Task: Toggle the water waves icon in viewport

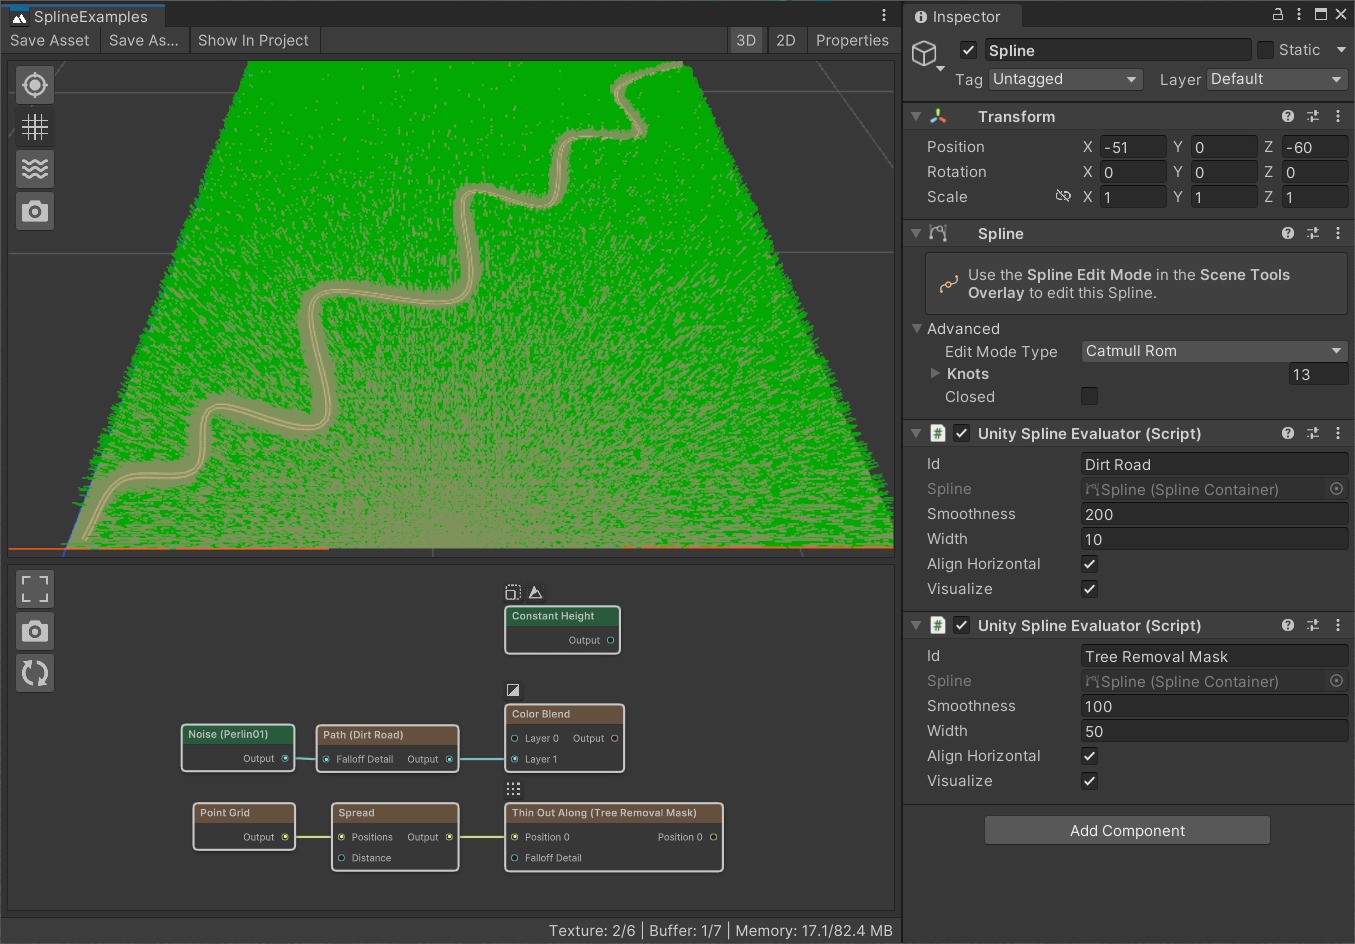Action: click(35, 169)
